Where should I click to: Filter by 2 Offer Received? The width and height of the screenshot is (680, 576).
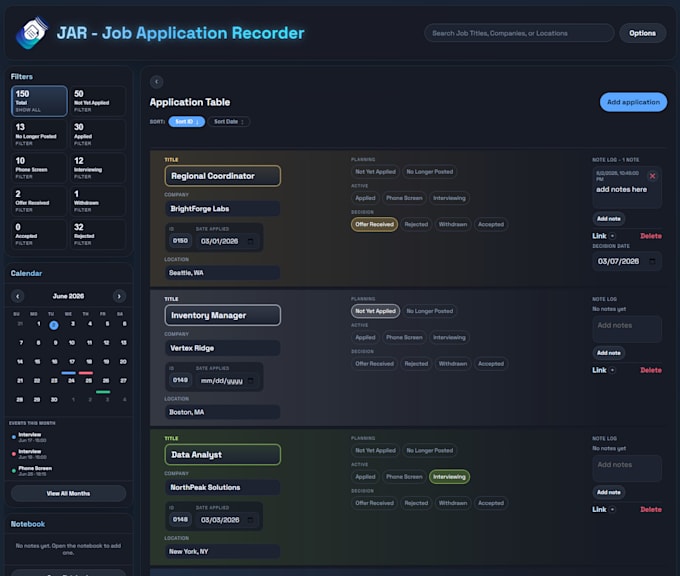pyautogui.click(x=39, y=201)
